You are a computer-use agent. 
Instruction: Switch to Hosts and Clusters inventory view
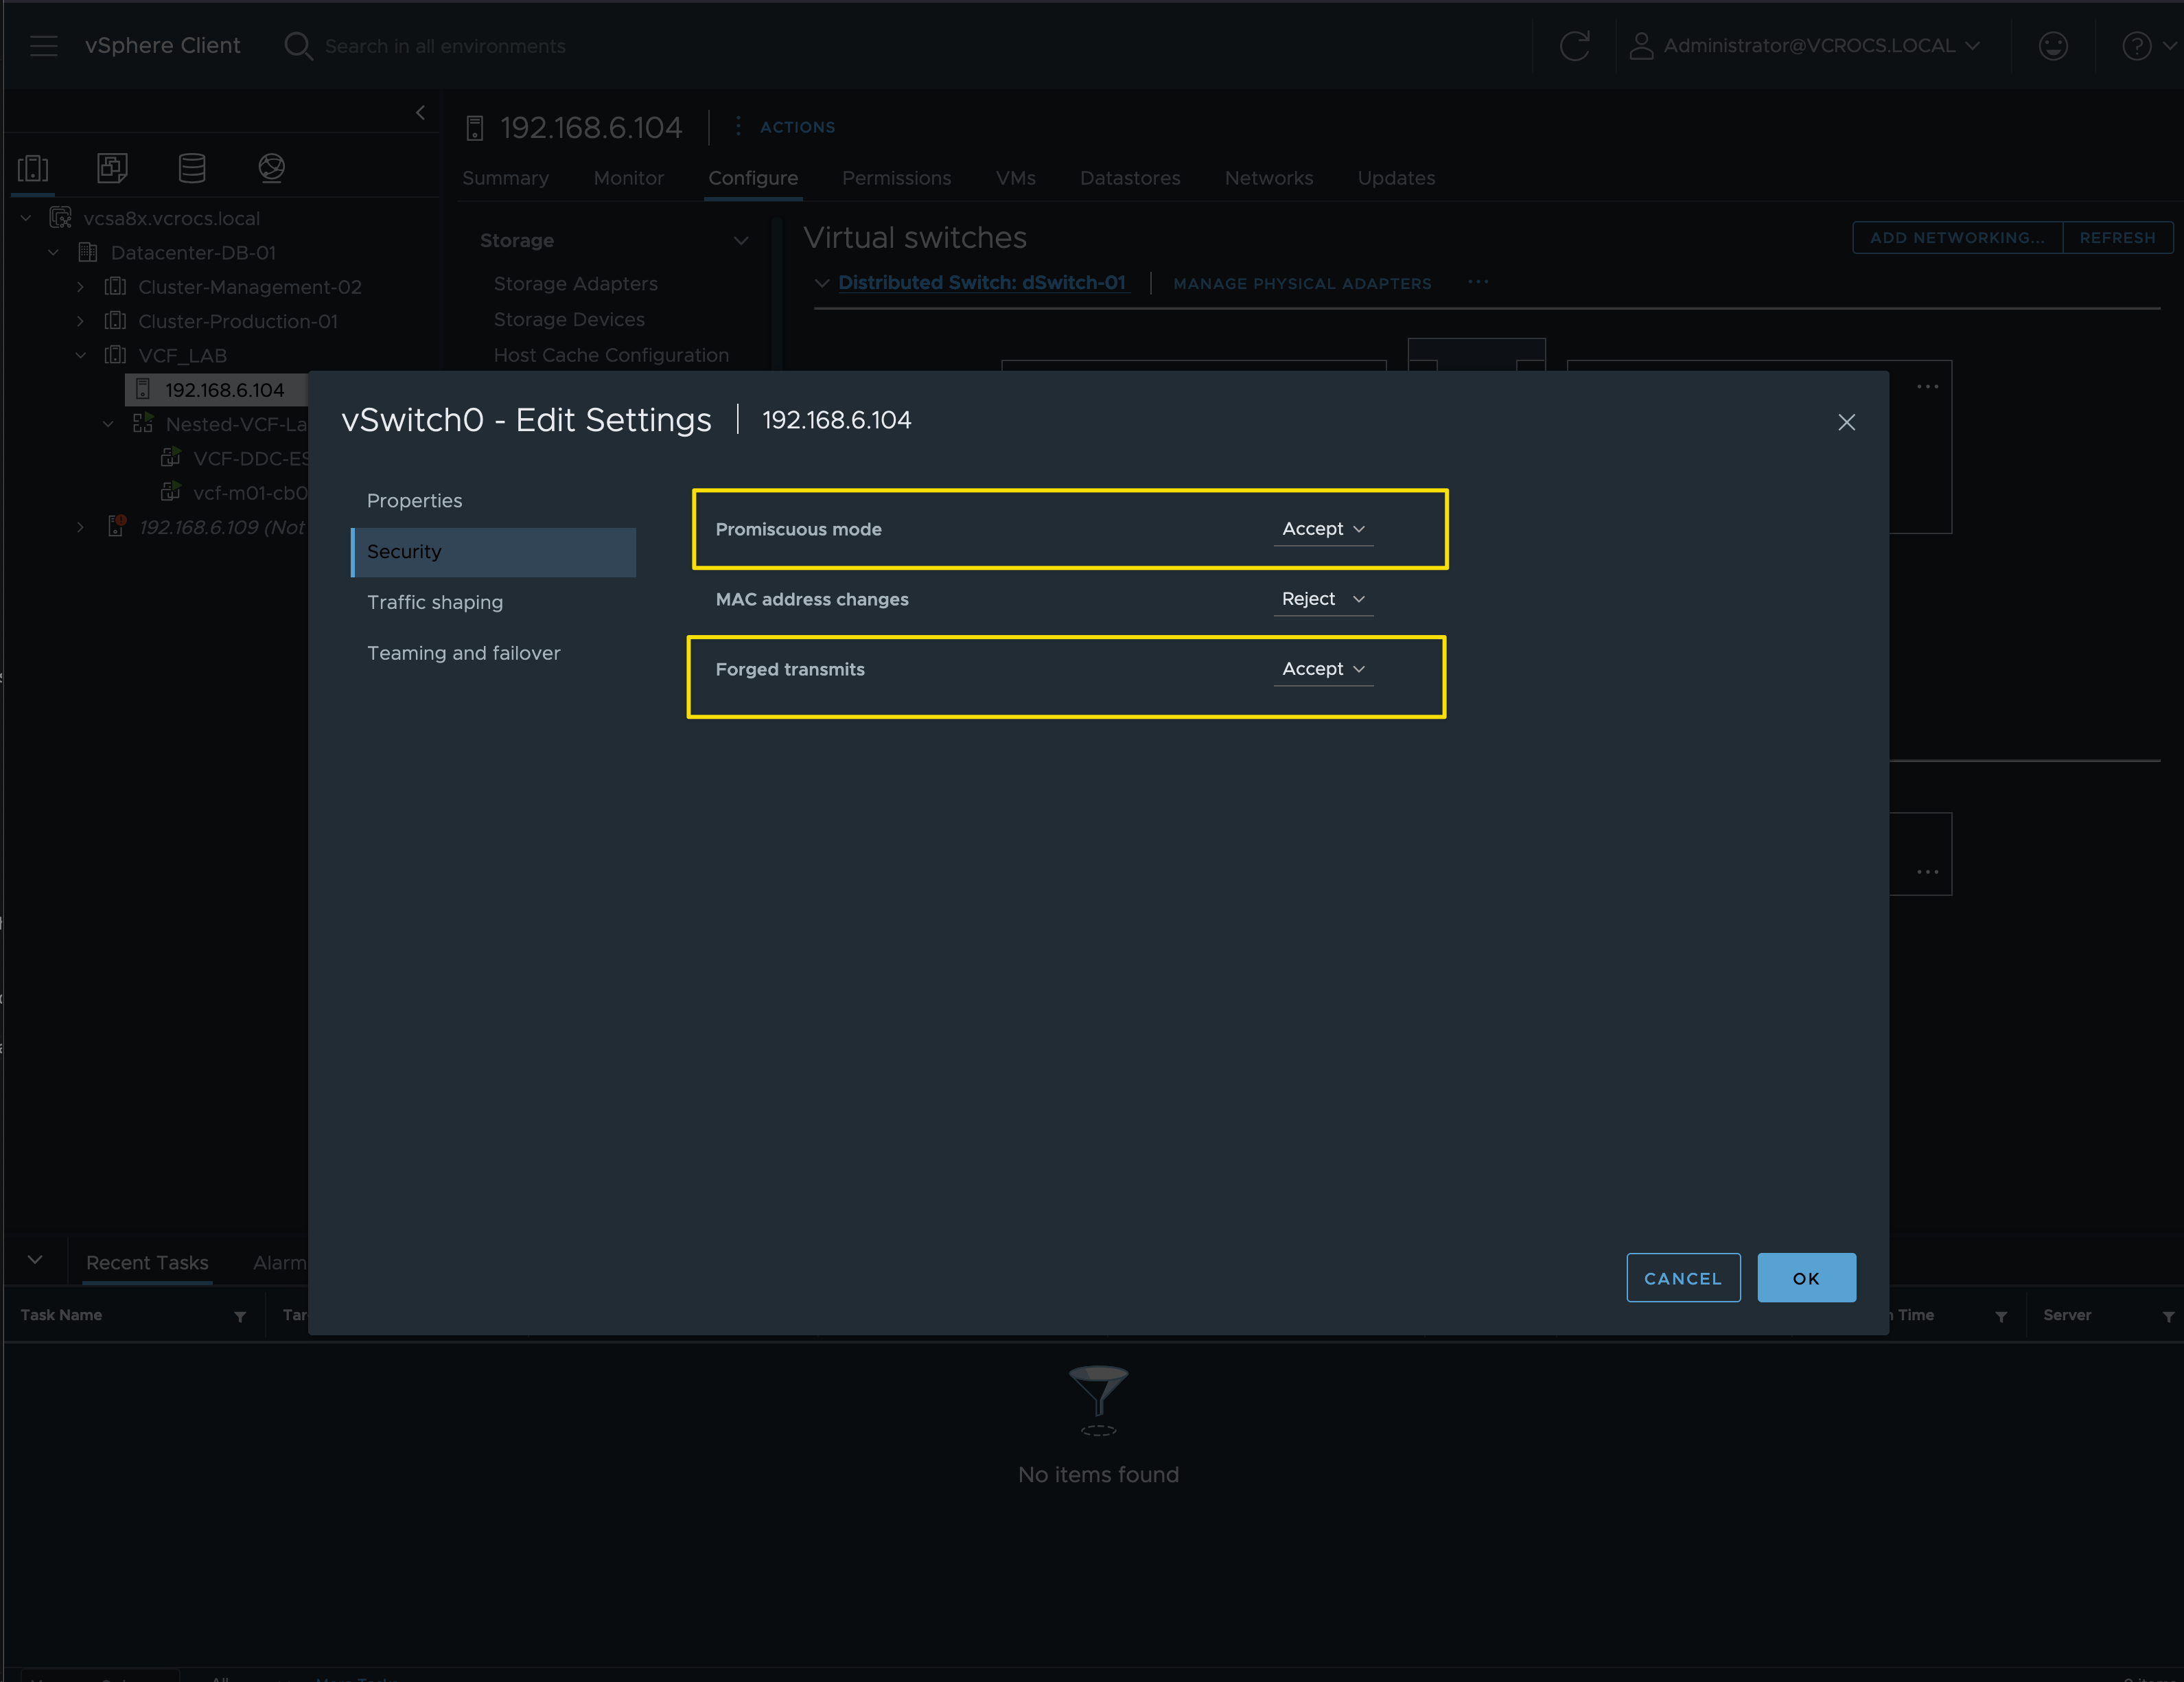click(33, 168)
